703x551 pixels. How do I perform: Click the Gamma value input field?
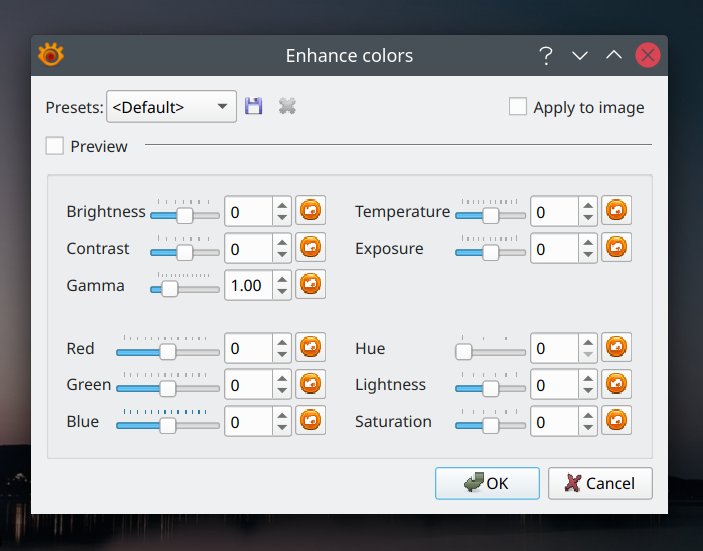tap(249, 285)
